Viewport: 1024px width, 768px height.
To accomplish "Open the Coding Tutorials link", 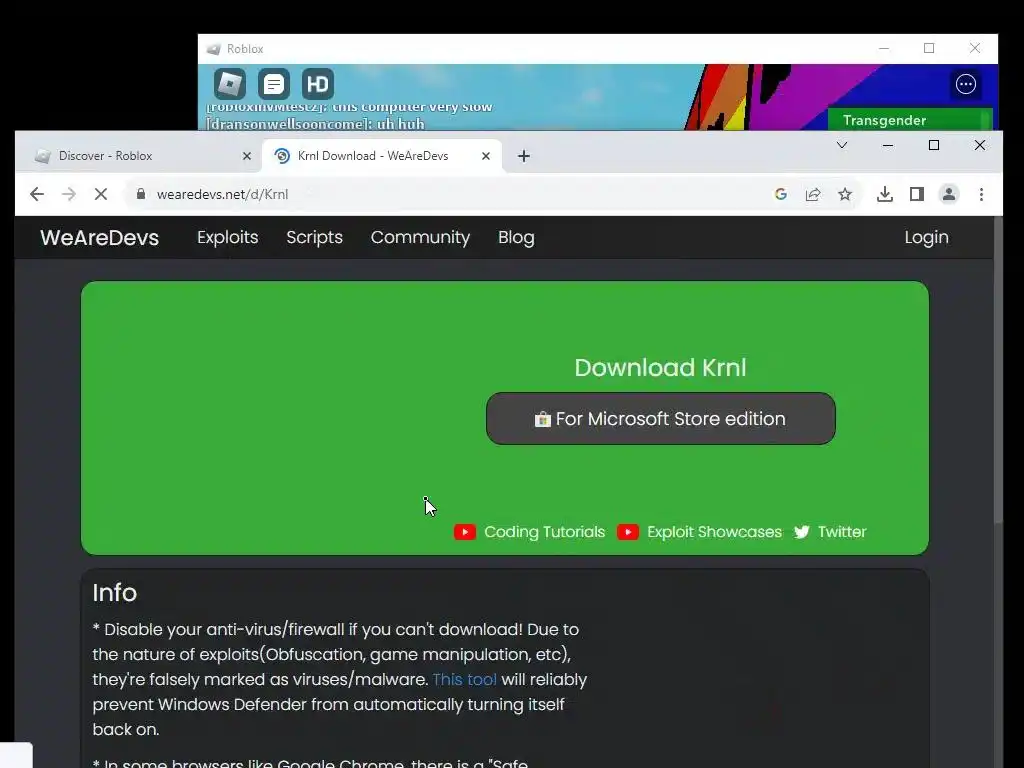I will 545,532.
